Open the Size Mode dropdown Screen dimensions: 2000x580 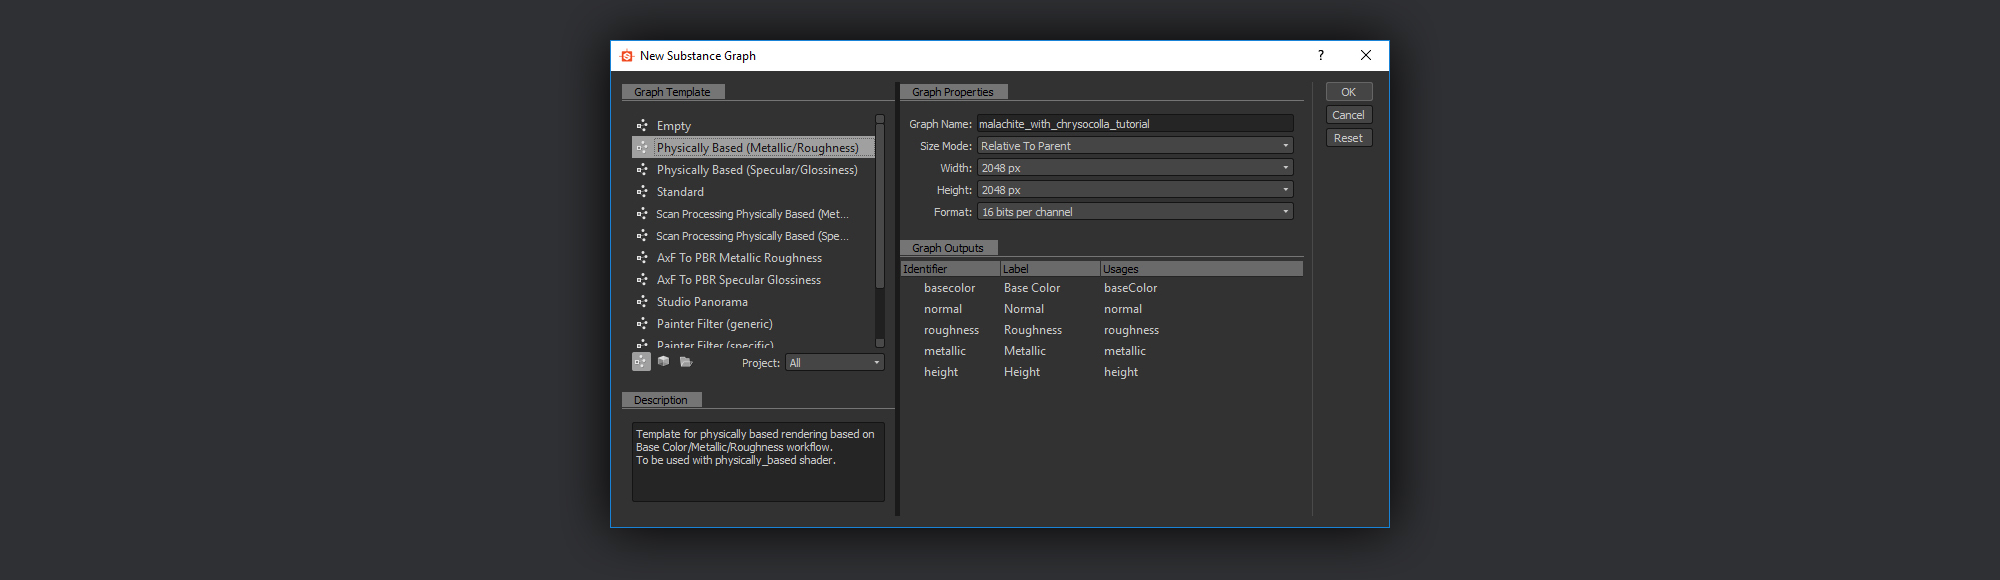point(1135,146)
